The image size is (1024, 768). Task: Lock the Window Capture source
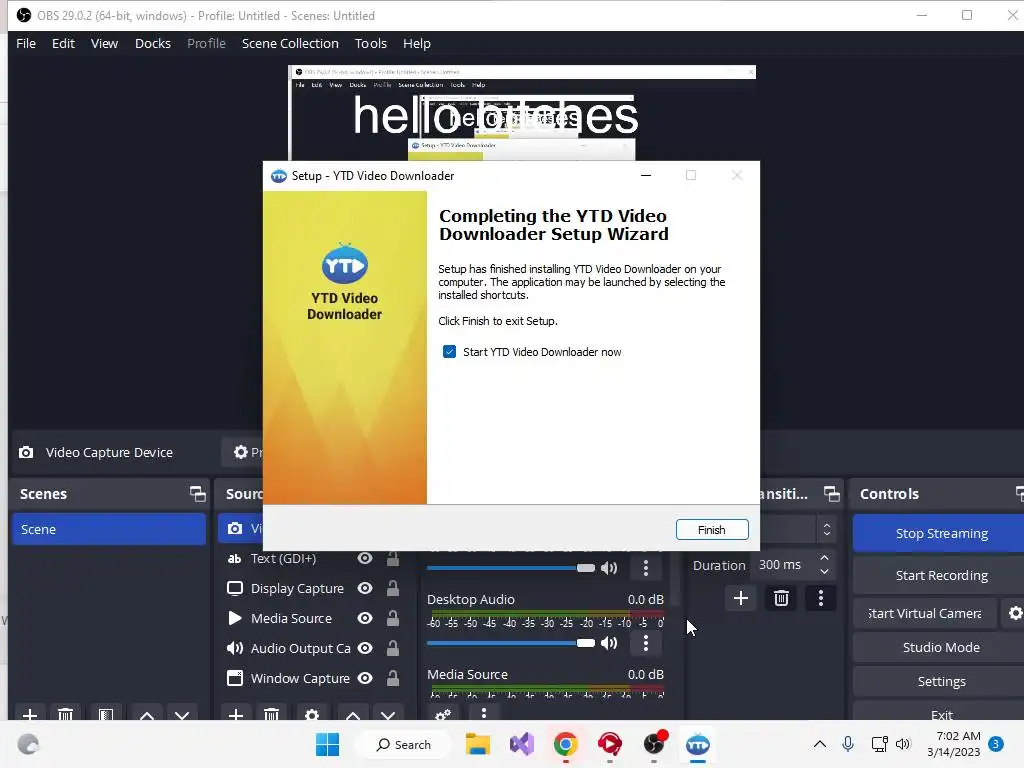point(392,679)
